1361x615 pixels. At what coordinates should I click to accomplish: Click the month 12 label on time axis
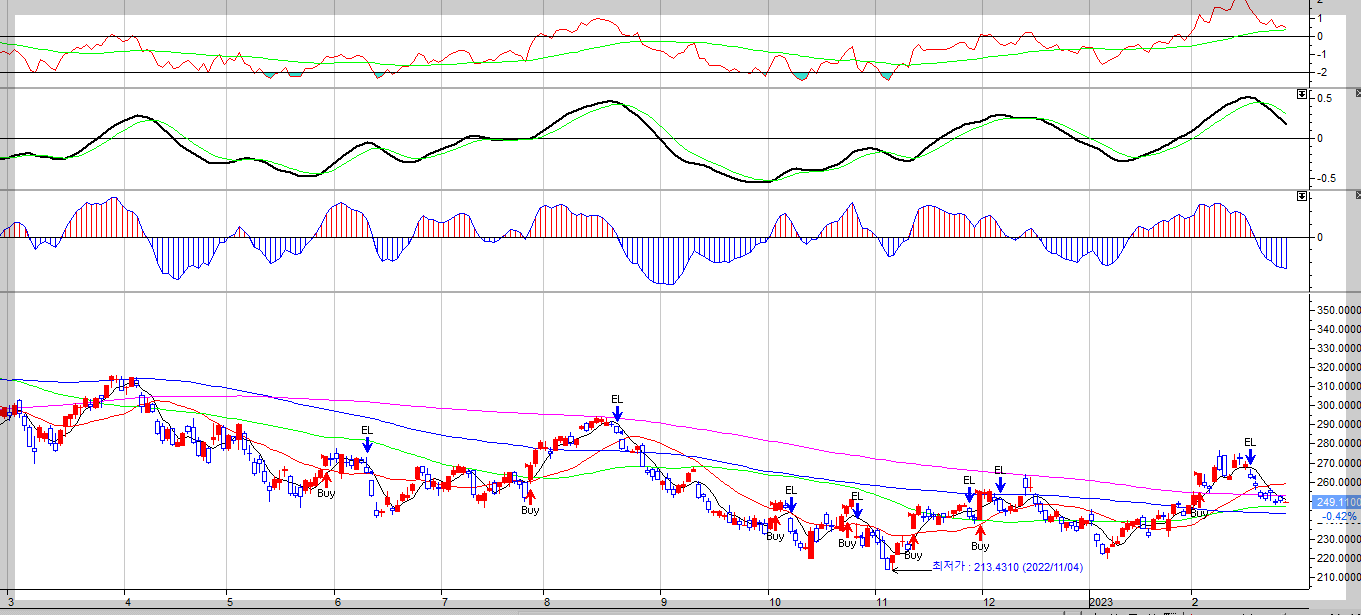[988, 602]
